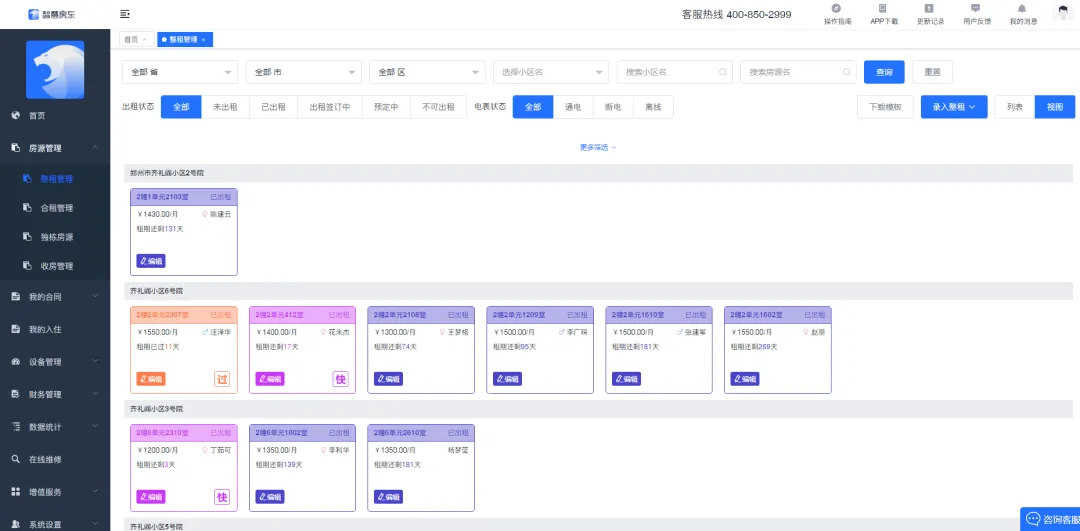Image resolution: width=1080 pixels, height=531 pixels.
Task: Open 合租管理 in the sidebar
Action: (57, 208)
